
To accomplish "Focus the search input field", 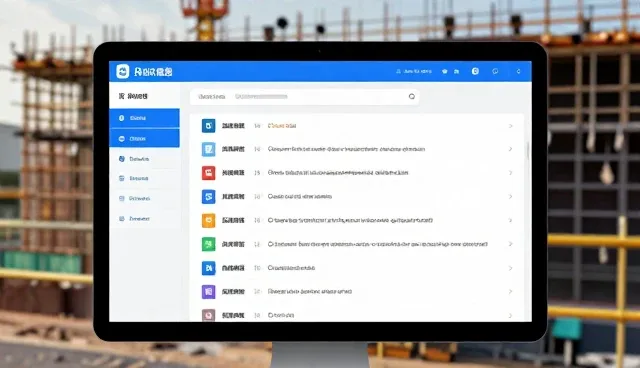I will tap(305, 97).
